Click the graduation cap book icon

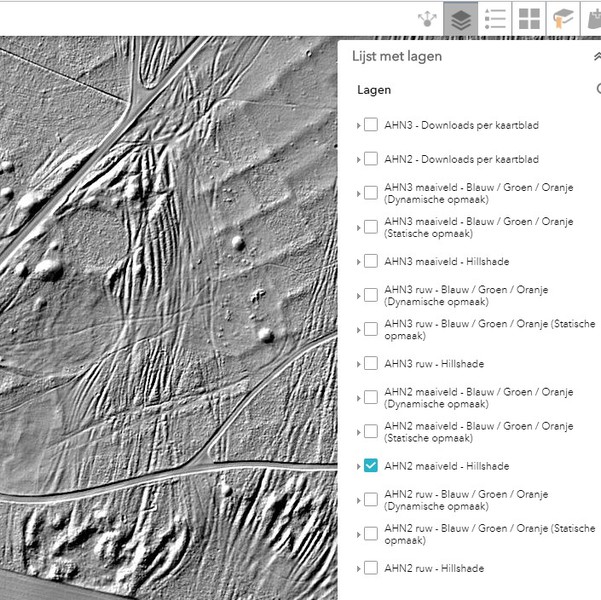point(563,19)
